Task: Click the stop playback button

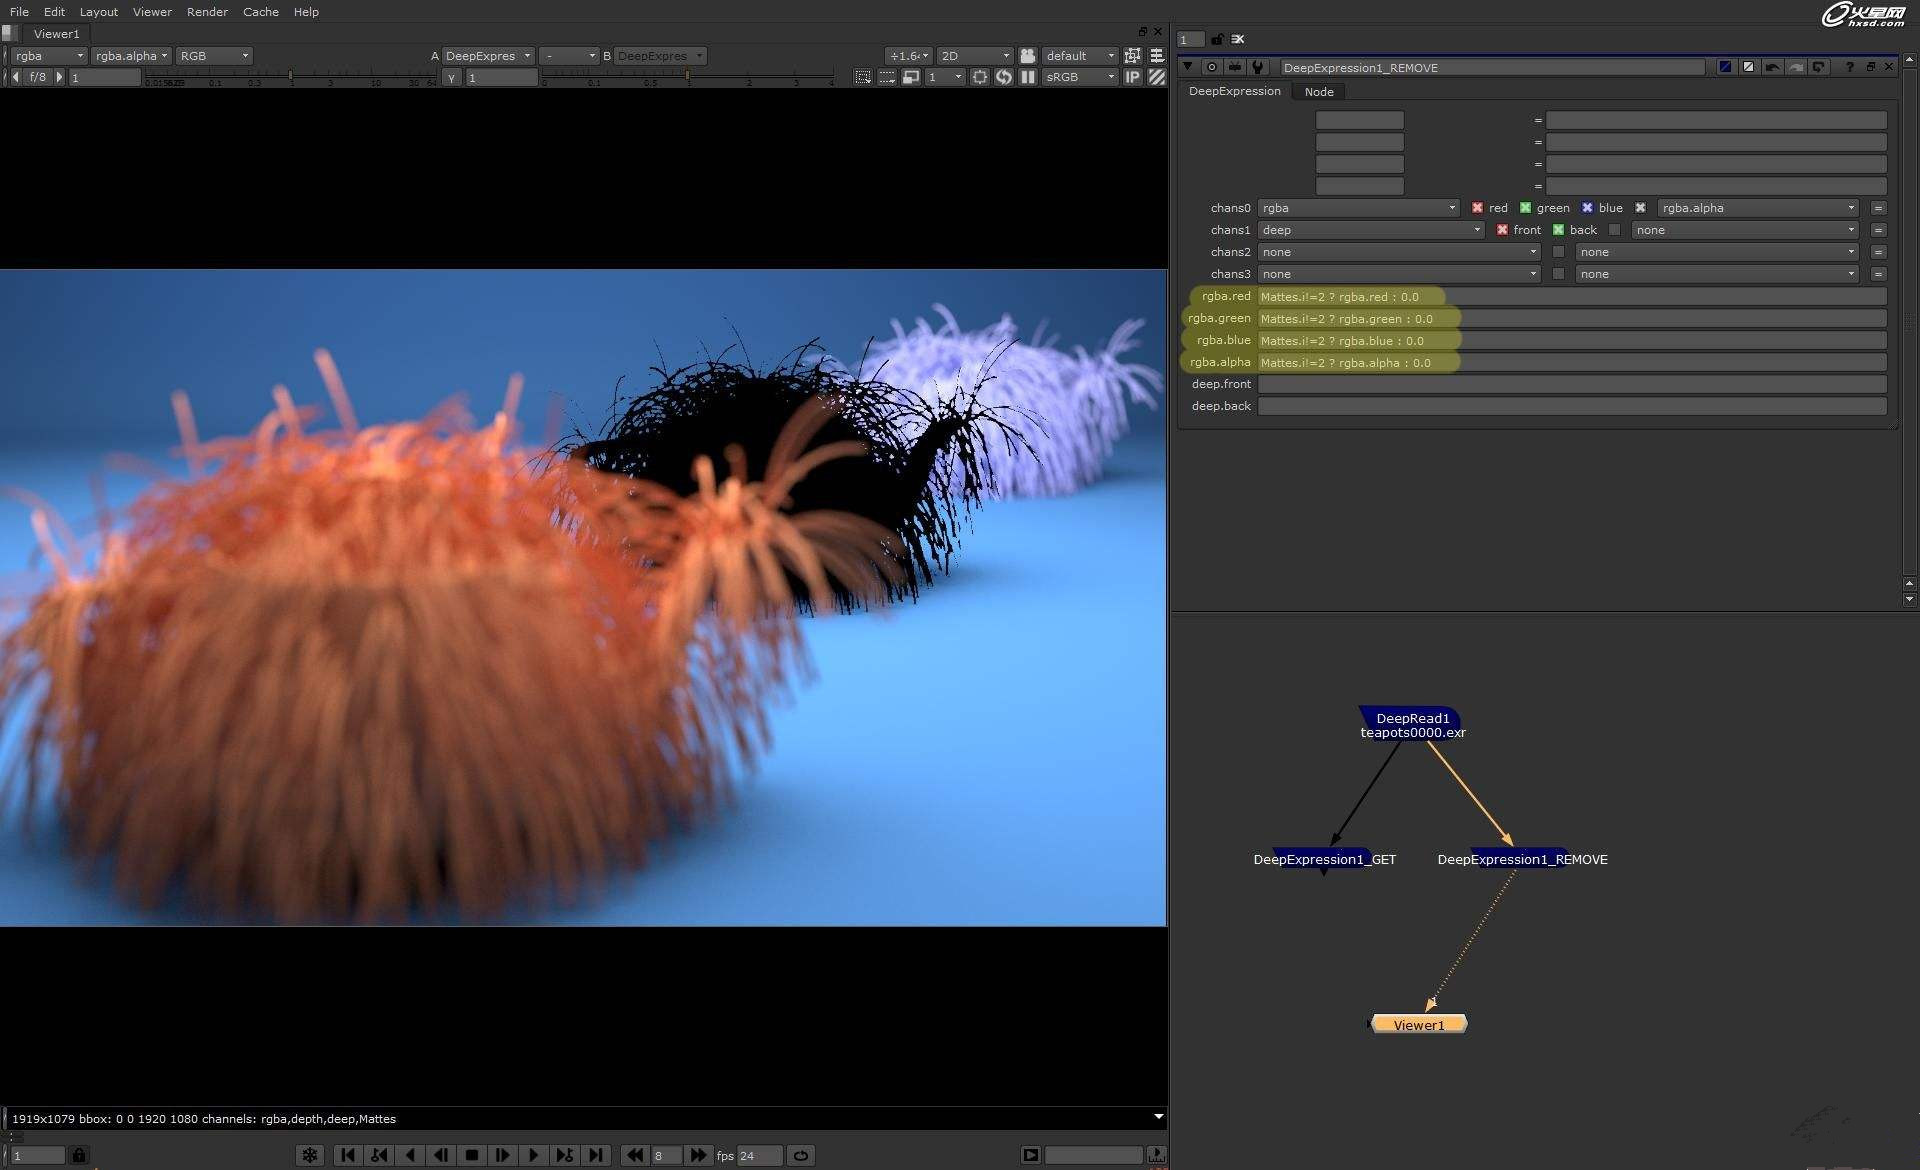Action: pos(472,1155)
